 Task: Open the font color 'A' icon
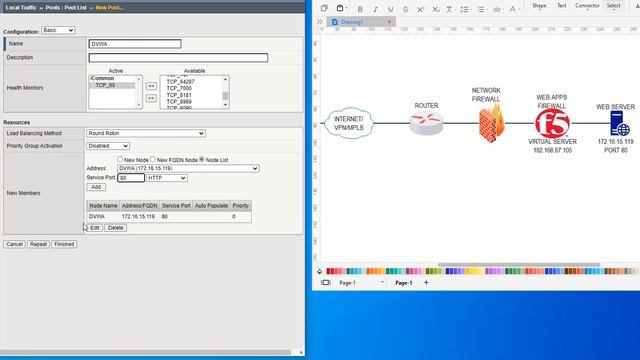point(513,9)
